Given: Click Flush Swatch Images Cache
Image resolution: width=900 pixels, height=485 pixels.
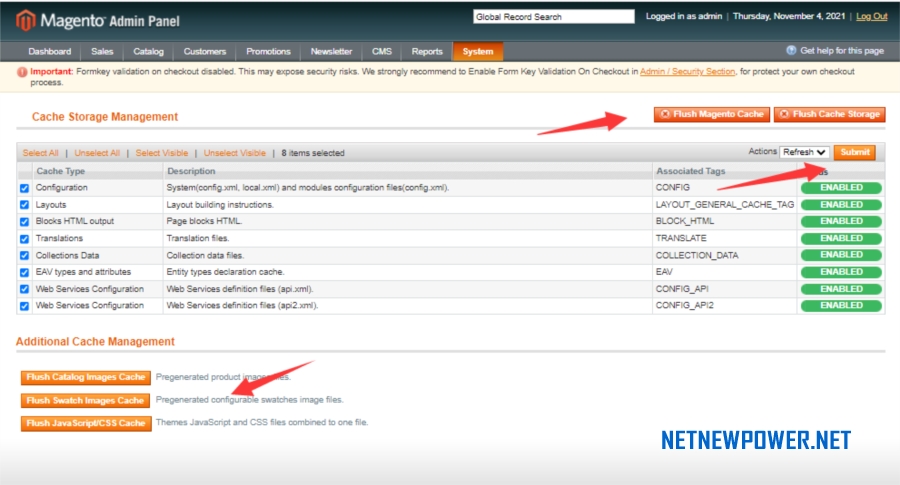Looking at the screenshot, I should tap(86, 400).
